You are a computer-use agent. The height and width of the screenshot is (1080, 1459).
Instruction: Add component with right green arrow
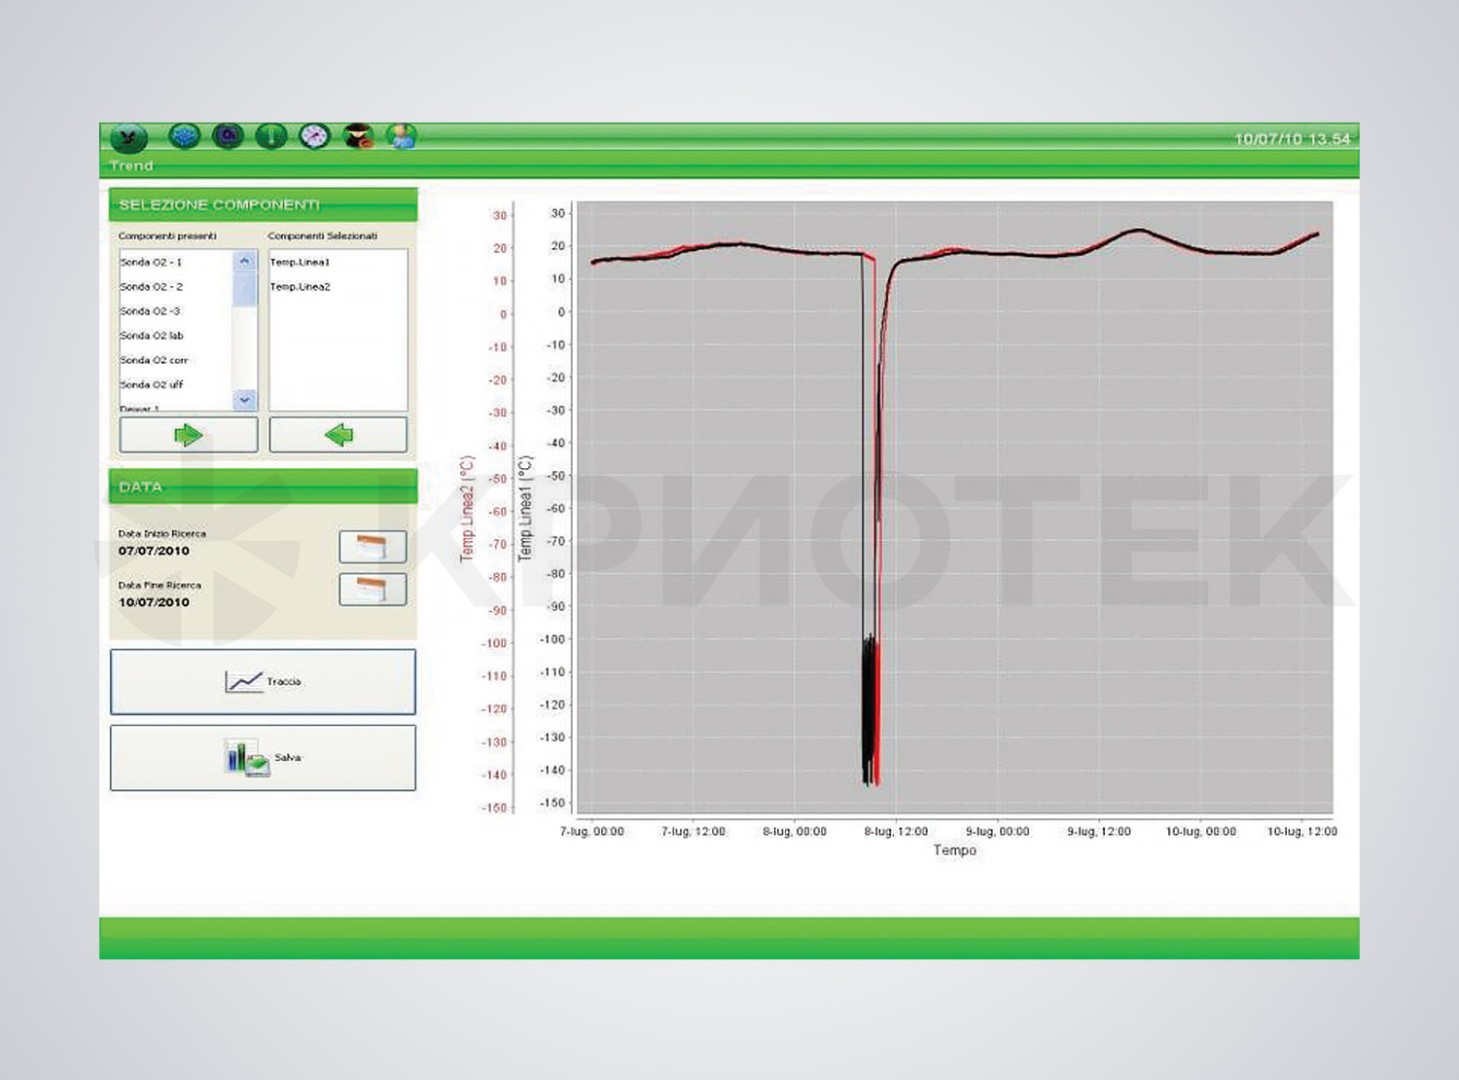click(x=189, y=435)
